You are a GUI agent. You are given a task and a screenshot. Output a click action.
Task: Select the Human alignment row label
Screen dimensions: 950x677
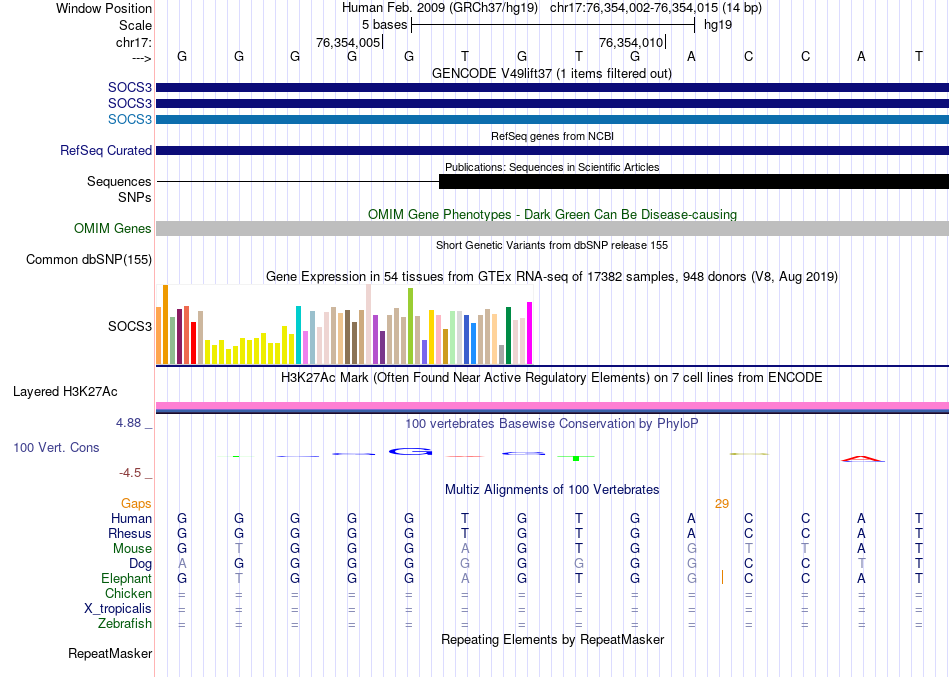(x=131, y=518)
